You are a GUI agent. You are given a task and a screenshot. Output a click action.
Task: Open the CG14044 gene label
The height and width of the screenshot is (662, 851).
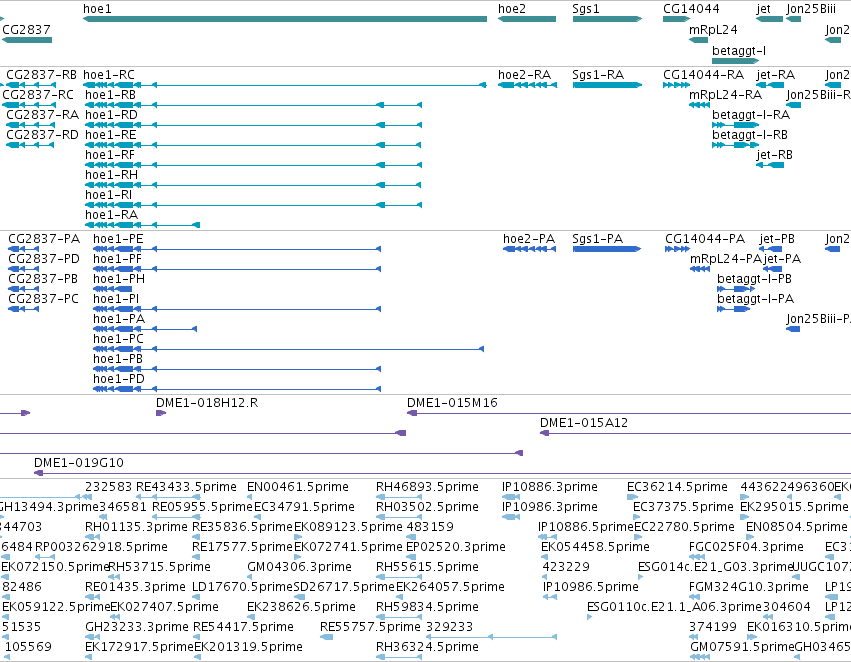(691, 9)
